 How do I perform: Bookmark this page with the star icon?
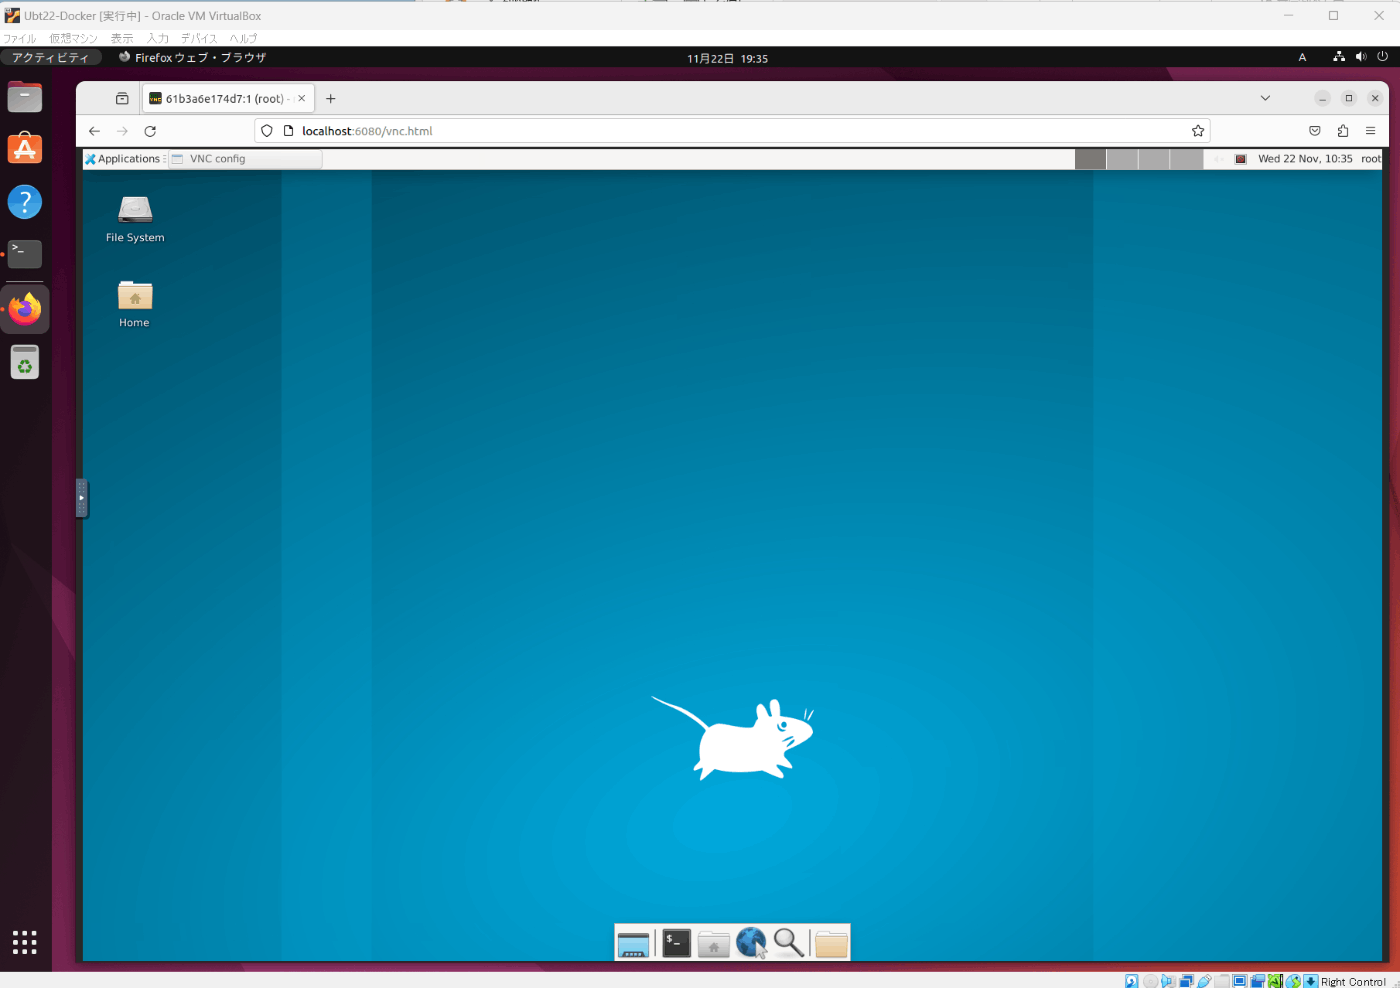click(1198, 131)
